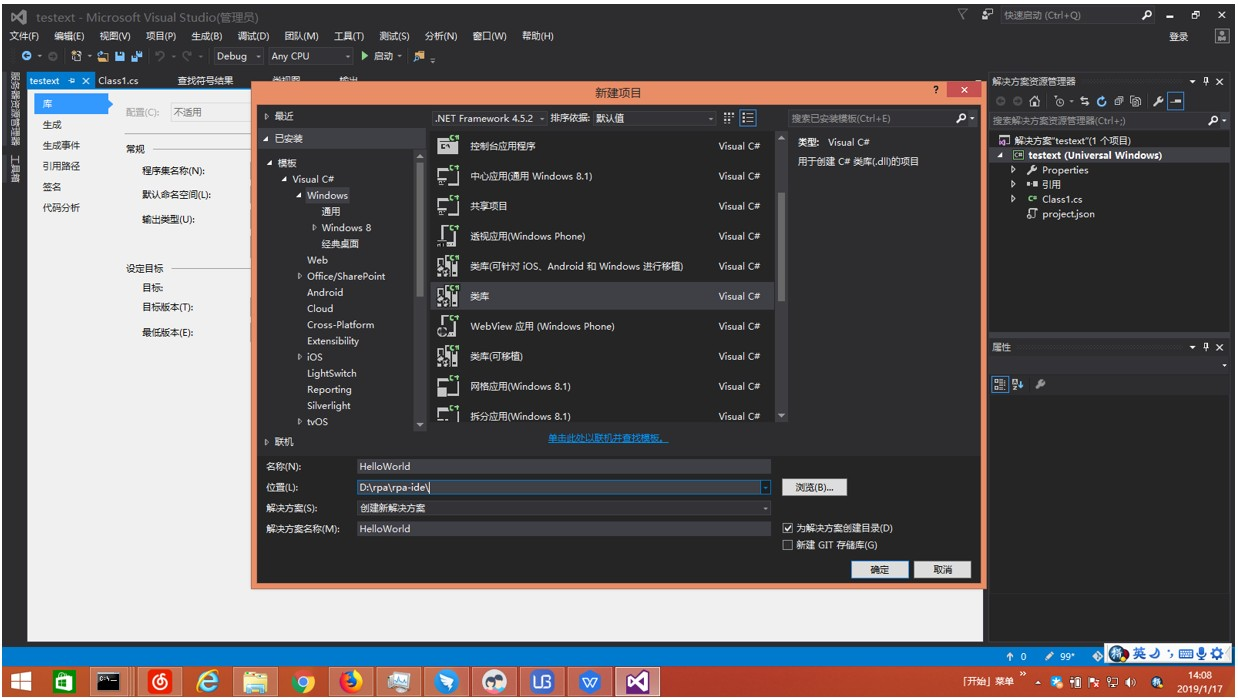This screenshot has width=1238, height=698.
Task: Collapse the Visual C# template node
Action: 285,179
